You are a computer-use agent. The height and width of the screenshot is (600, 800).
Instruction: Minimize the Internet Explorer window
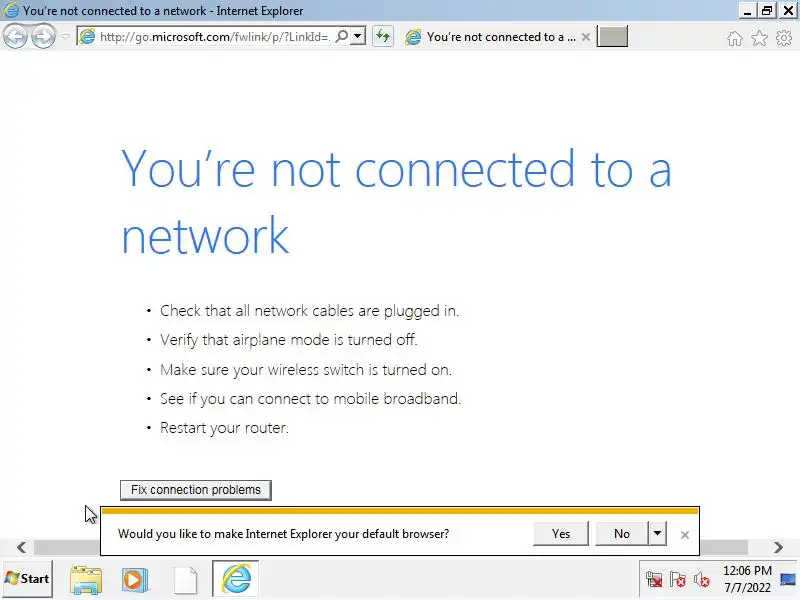747,10
